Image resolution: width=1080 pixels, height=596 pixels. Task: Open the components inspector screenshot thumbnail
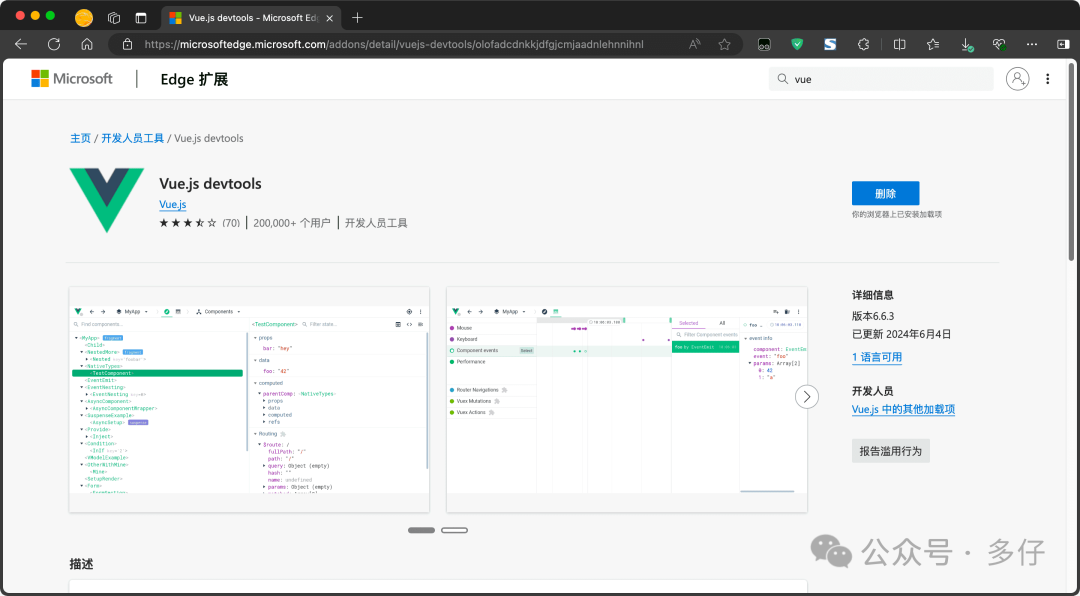(x=249, y=400)
